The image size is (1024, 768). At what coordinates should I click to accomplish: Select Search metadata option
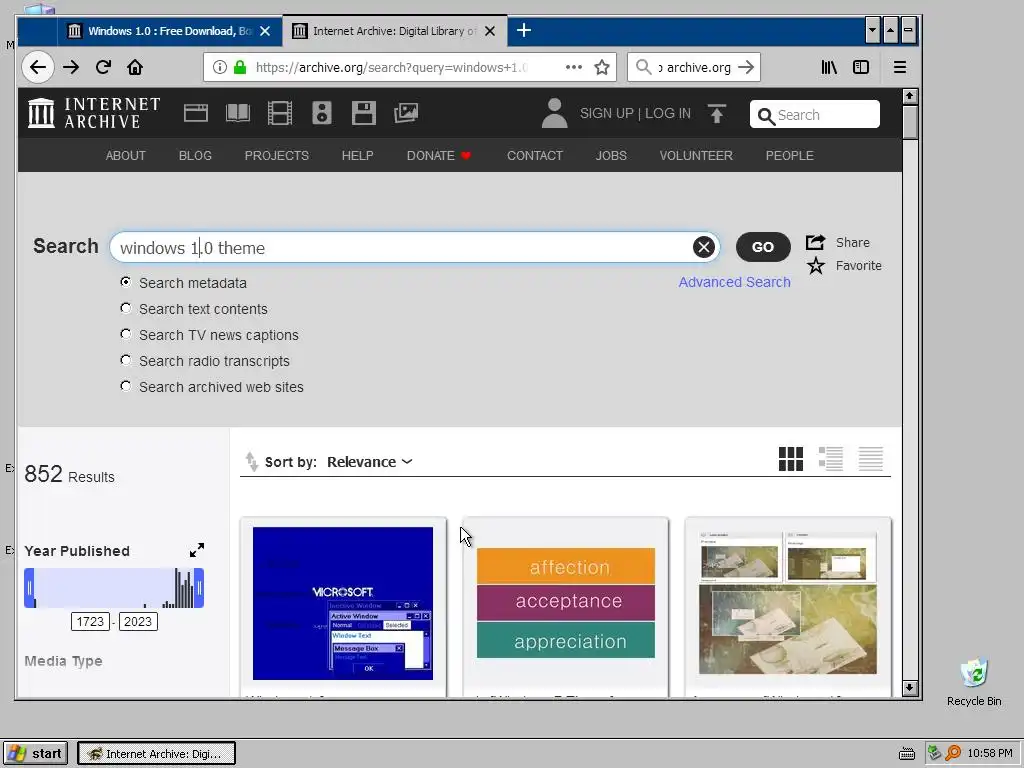coord(125,282)
